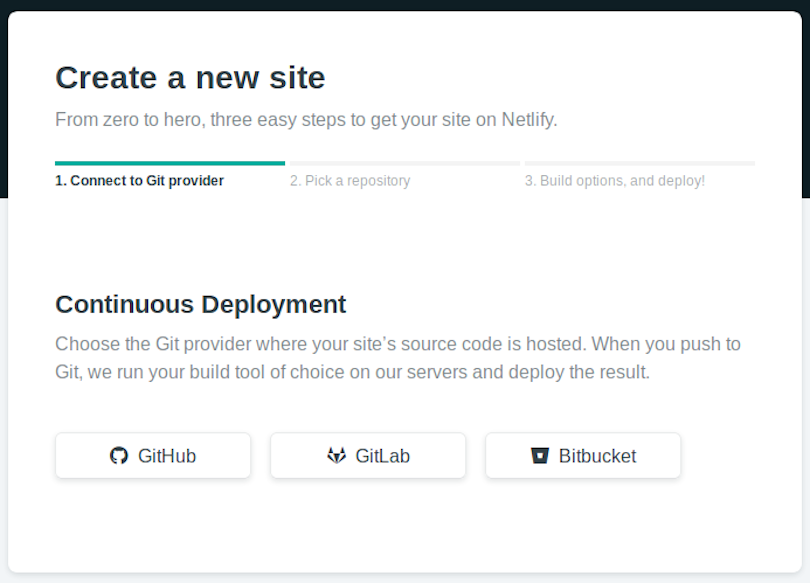
Task: Click the gray progress bar above Pick a repository
Action: 405,163
